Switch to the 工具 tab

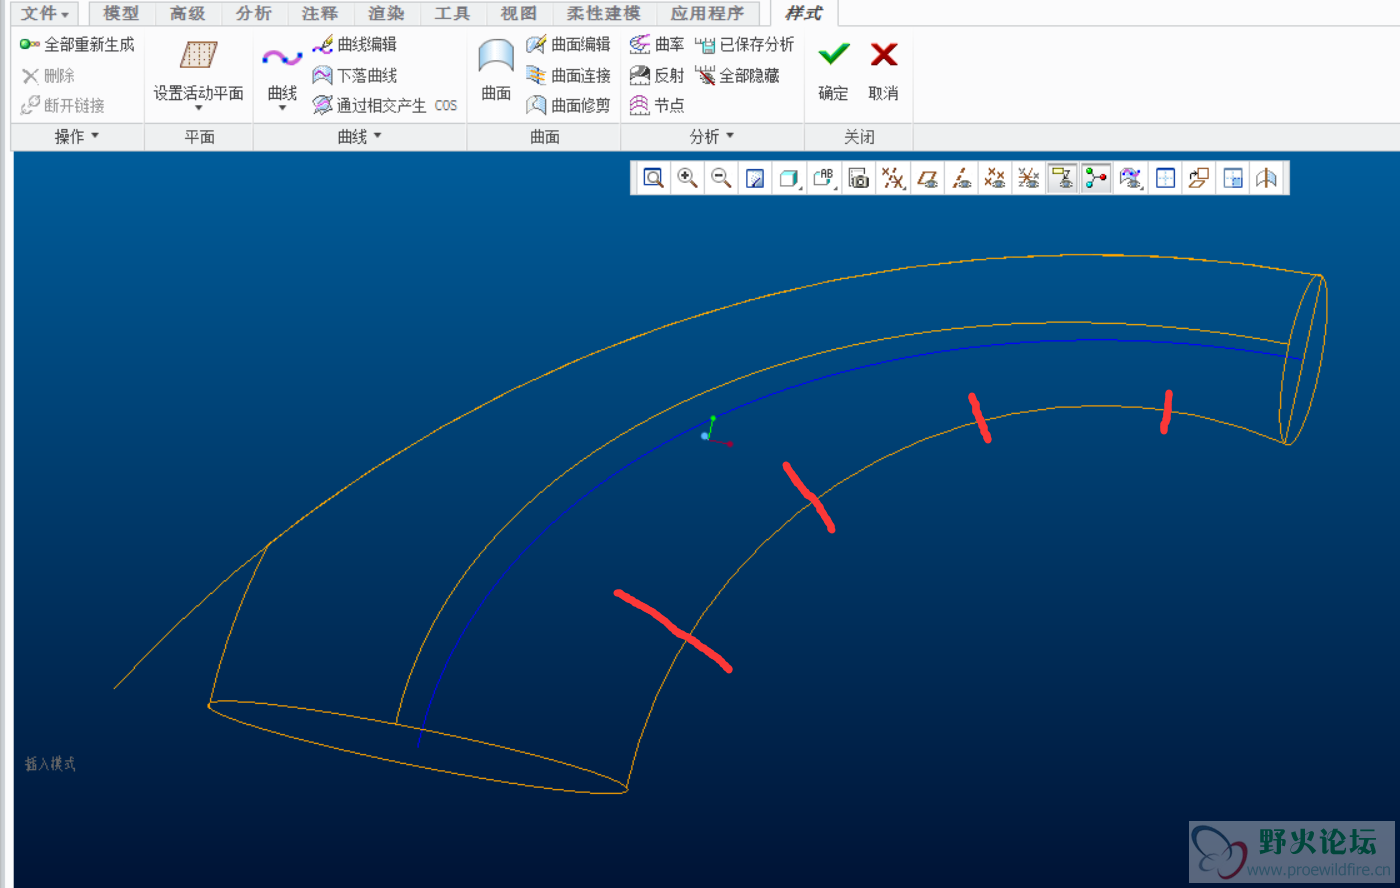[452, 13]
